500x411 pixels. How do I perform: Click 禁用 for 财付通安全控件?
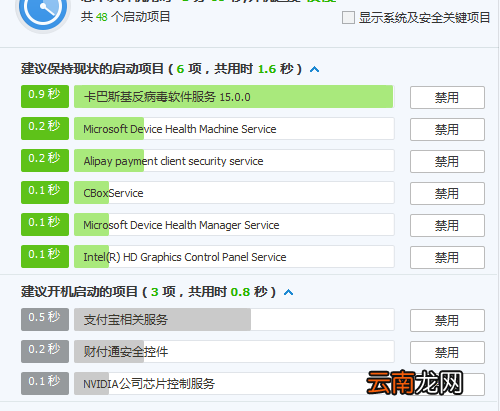coord(447,352)
